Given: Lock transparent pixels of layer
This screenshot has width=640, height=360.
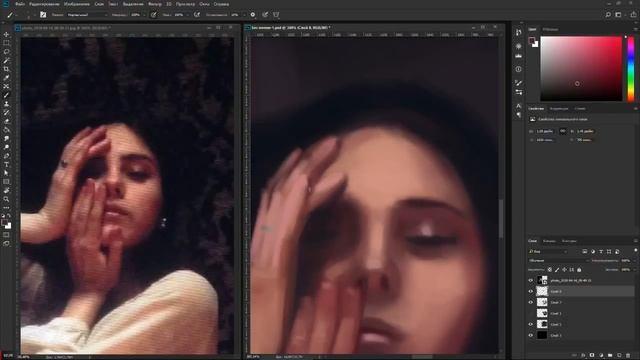Looking at the screenshot, I should 550,269.
